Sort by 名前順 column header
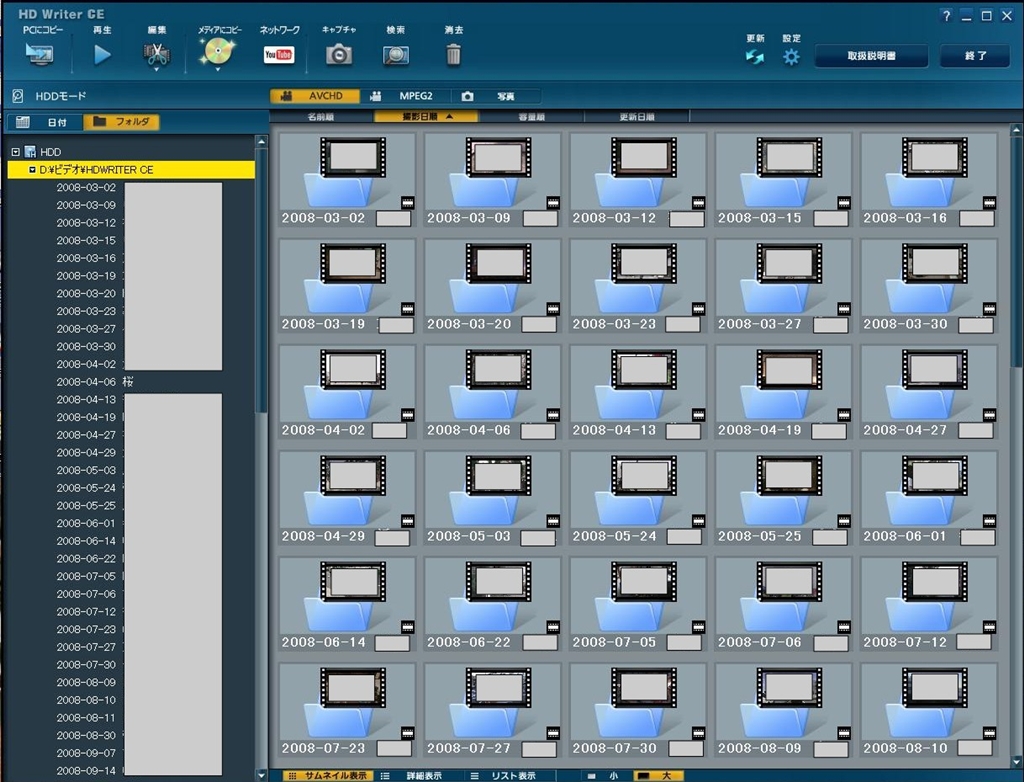Screen dimensions: 1024x782 [320, 117]
